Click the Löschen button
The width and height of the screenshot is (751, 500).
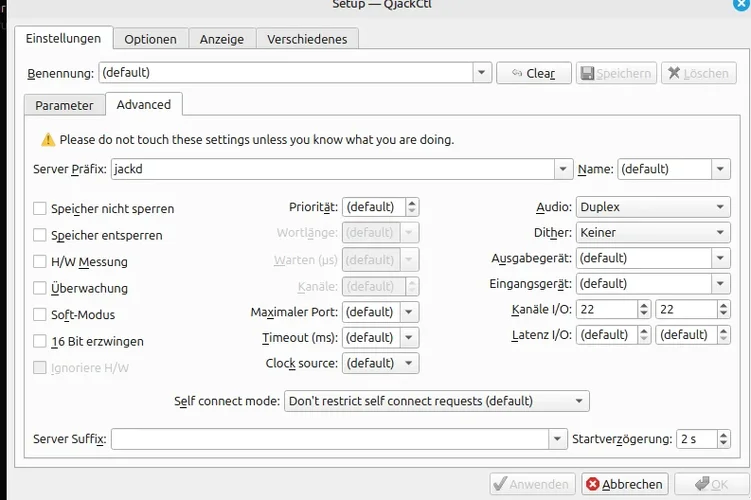tap(699, 73)
